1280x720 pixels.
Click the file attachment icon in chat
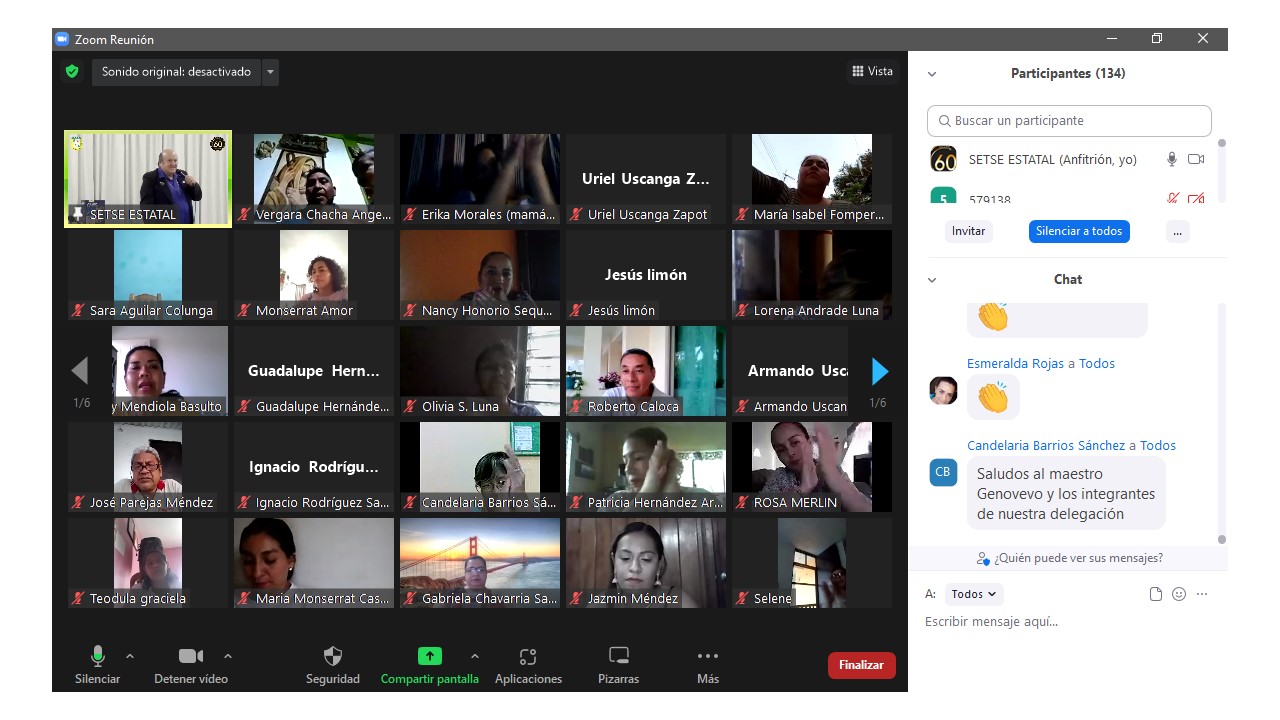(x=1156, y=594)
